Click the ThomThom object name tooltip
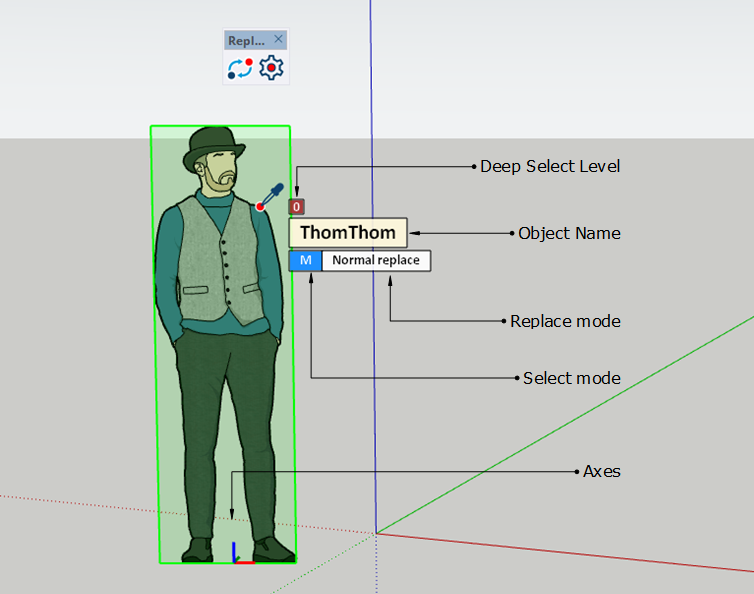Viewport: 754px width, 594px height. (348, 233)
